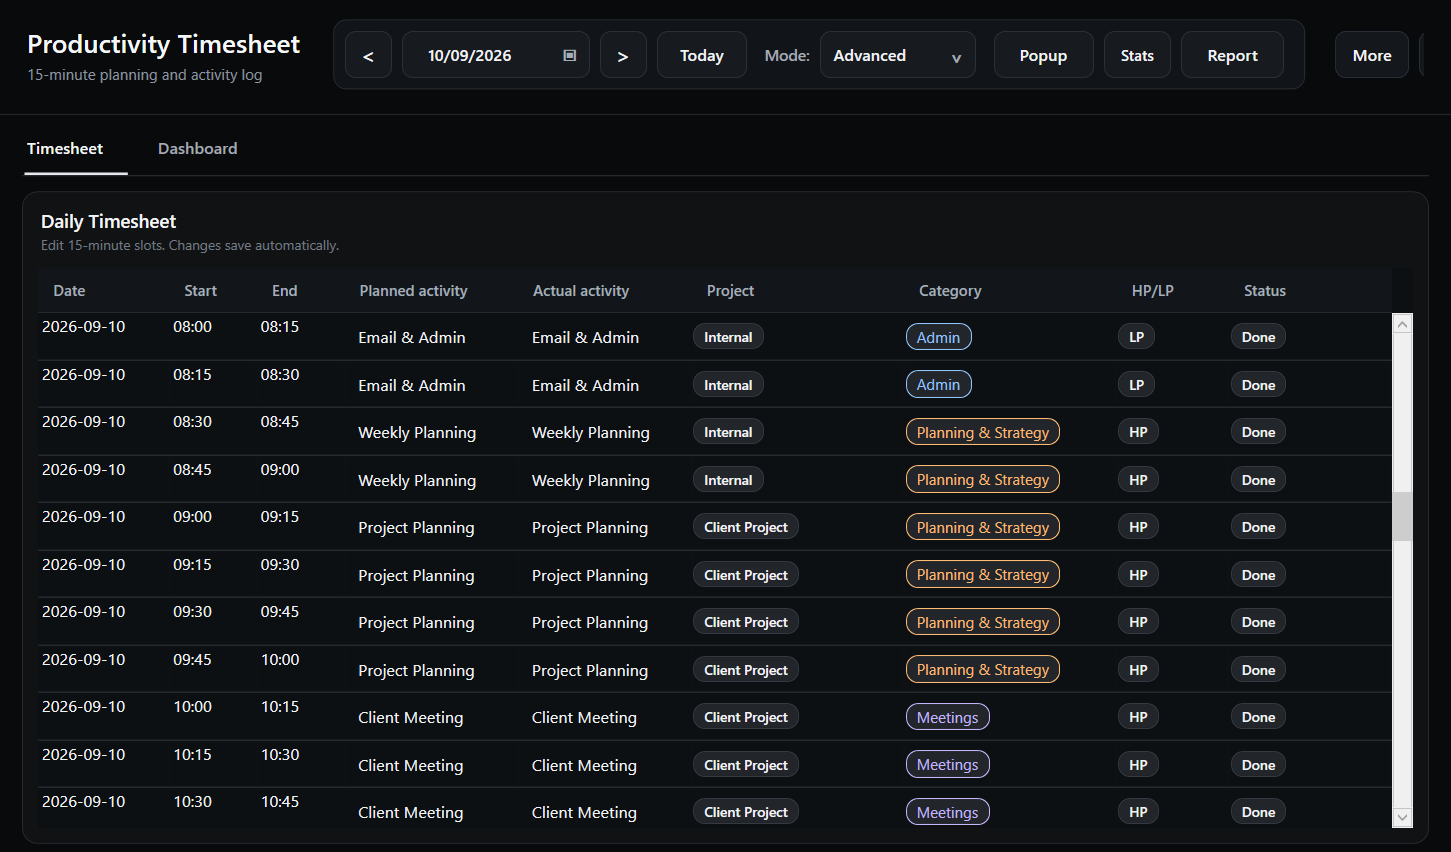Click the Status column header
This screenshot has width=1451, height=852.
pyautogui.click(x=1264, y=291)
